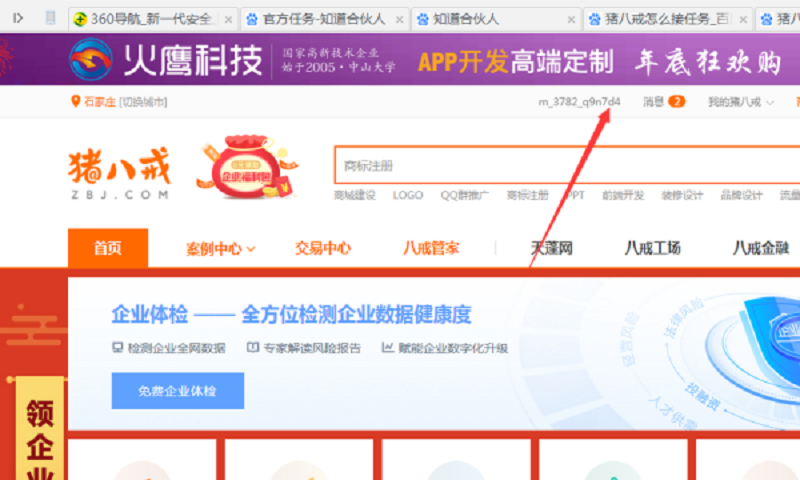Switch to the 官方任务-知道合伙人 tab
This screenshot has height=480, width=800.
pyautogui.click(x=324, y=19)
